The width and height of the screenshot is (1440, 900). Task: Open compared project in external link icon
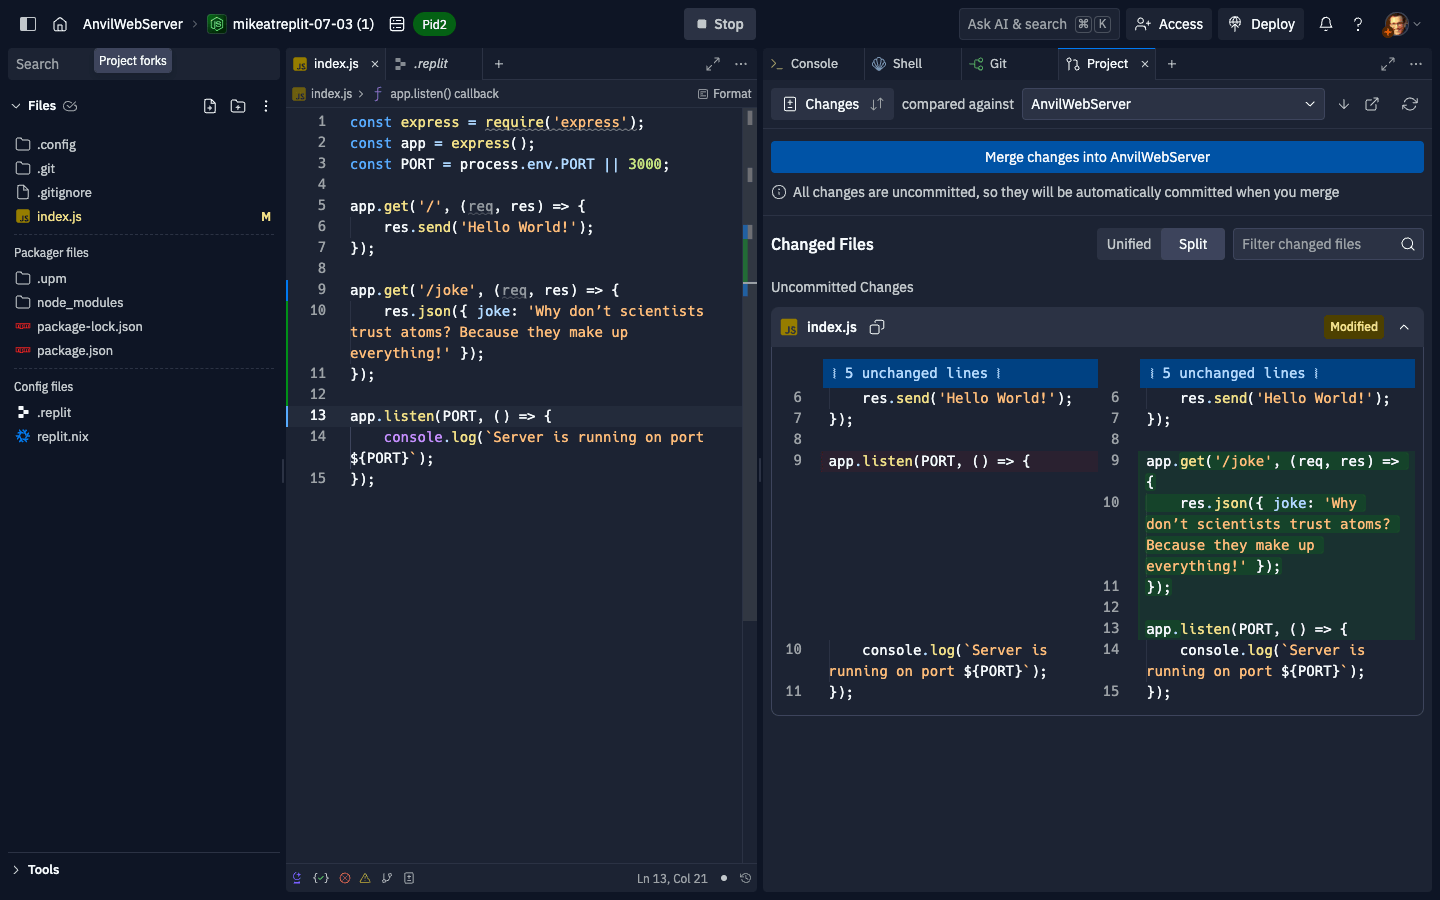1372,104
